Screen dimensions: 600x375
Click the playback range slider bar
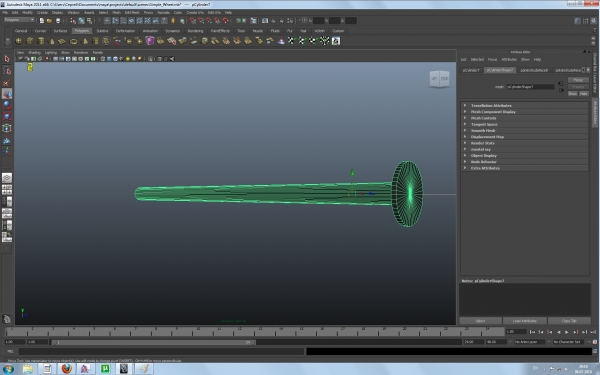click(x=153, y=342)
